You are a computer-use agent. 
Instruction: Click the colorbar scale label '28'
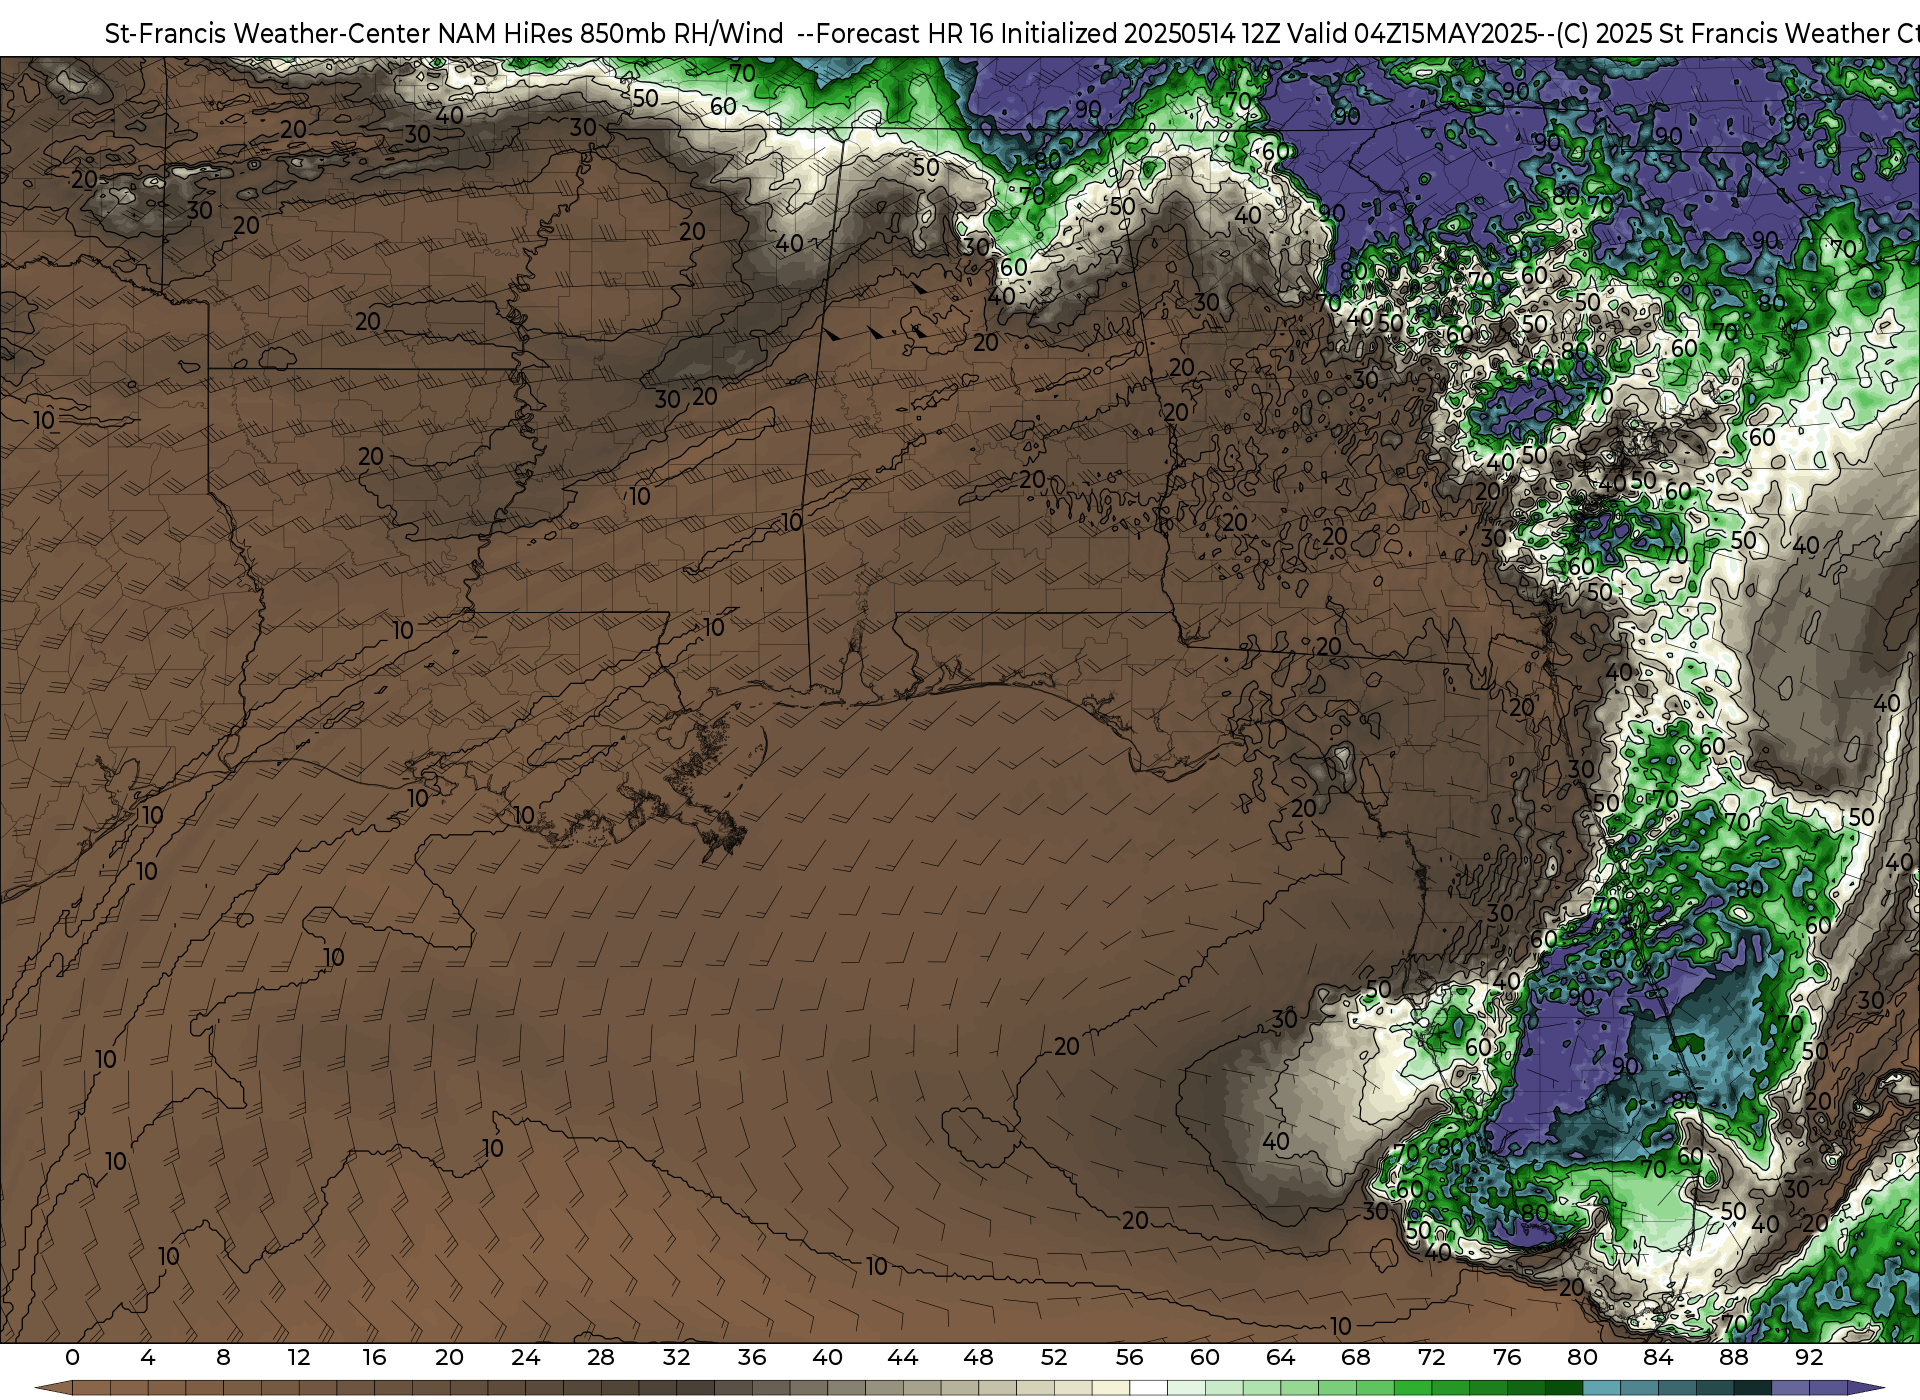pos(601,1357)
